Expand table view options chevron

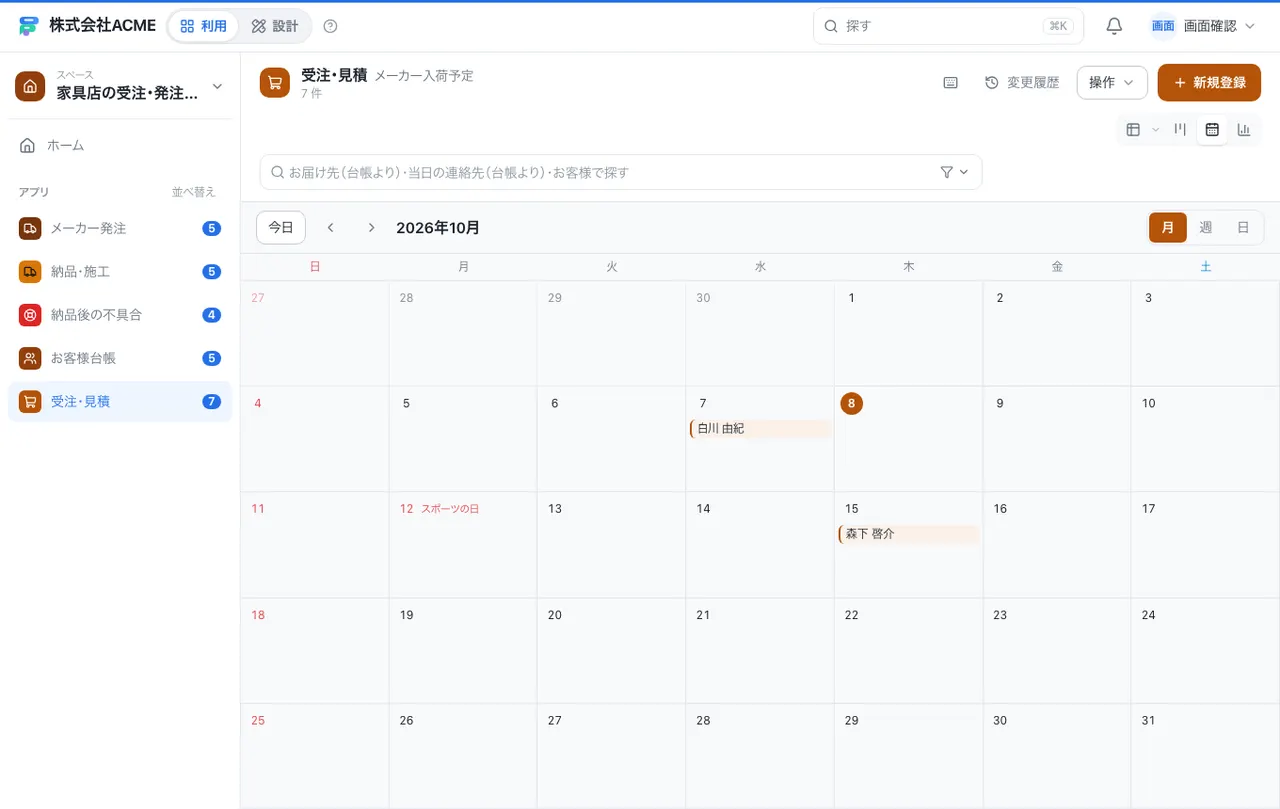pyautogui.click(x=1156, y=129)
